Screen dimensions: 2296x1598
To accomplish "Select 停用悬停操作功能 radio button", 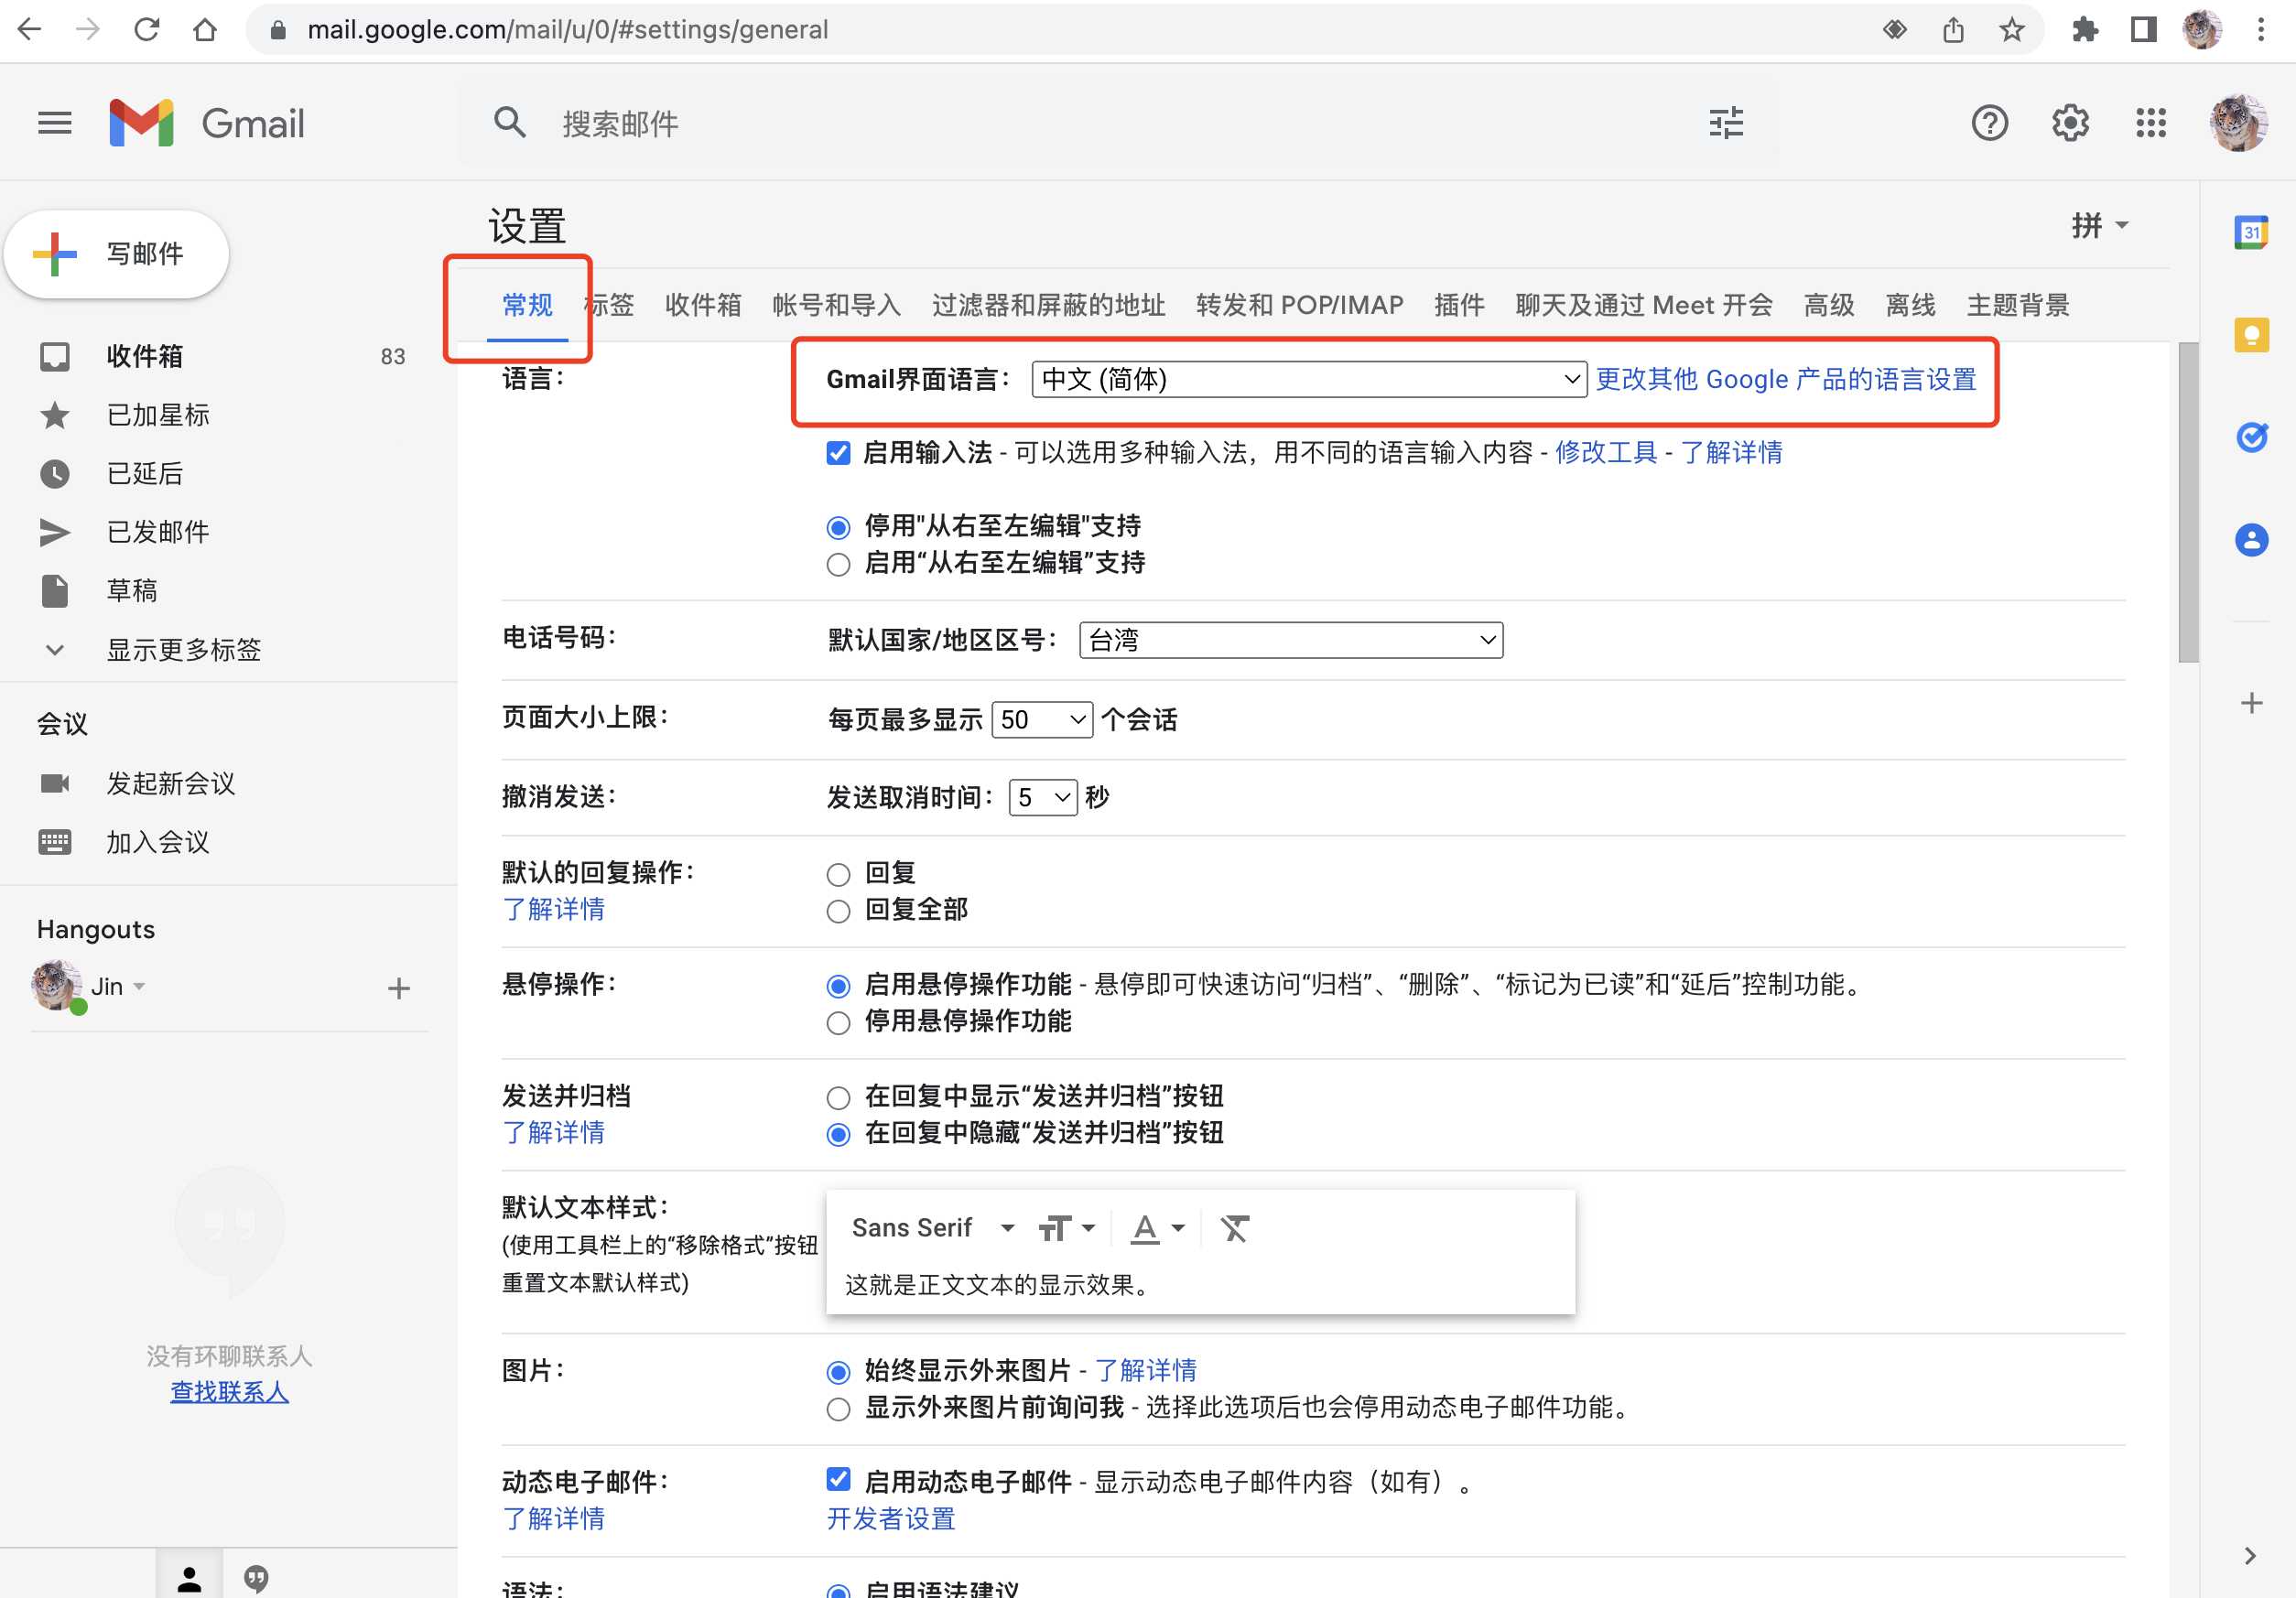I will (x=838, y=1023).
